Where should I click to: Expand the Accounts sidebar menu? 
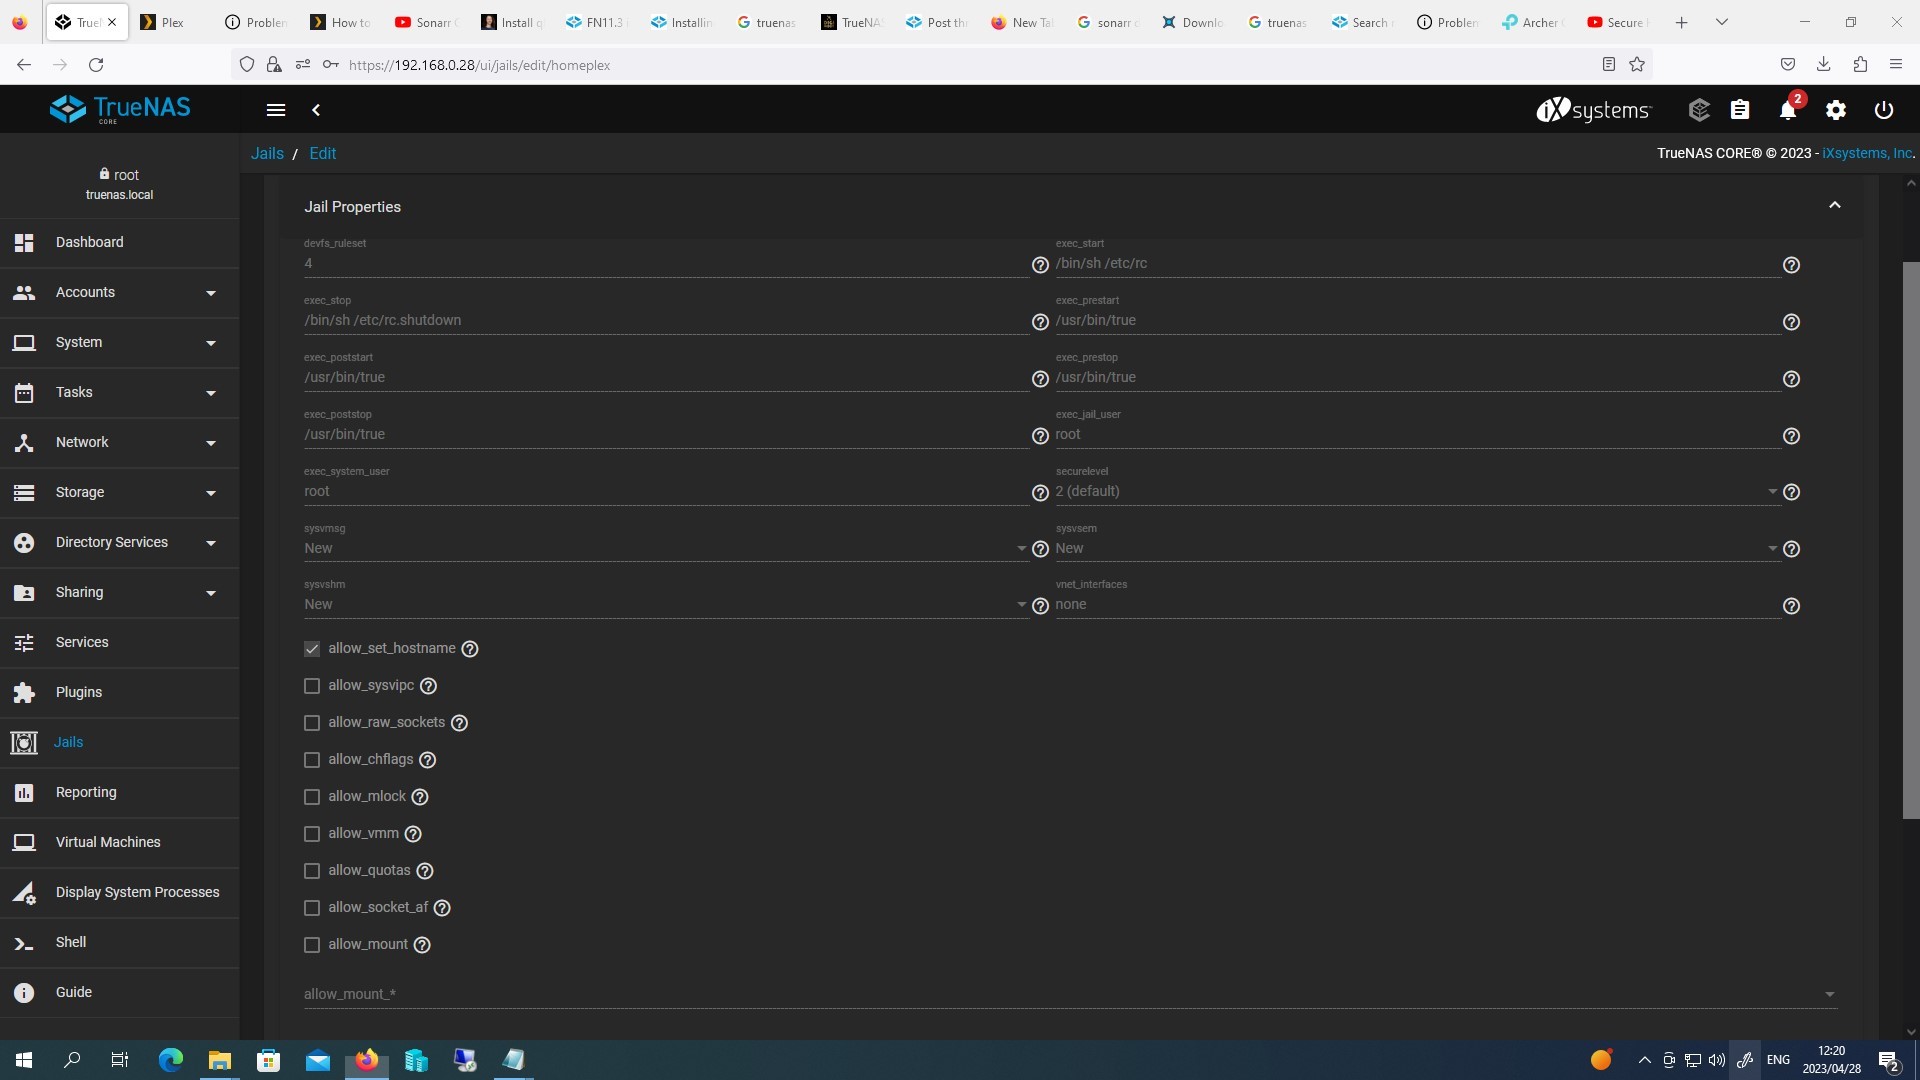(x=120, y=293)
